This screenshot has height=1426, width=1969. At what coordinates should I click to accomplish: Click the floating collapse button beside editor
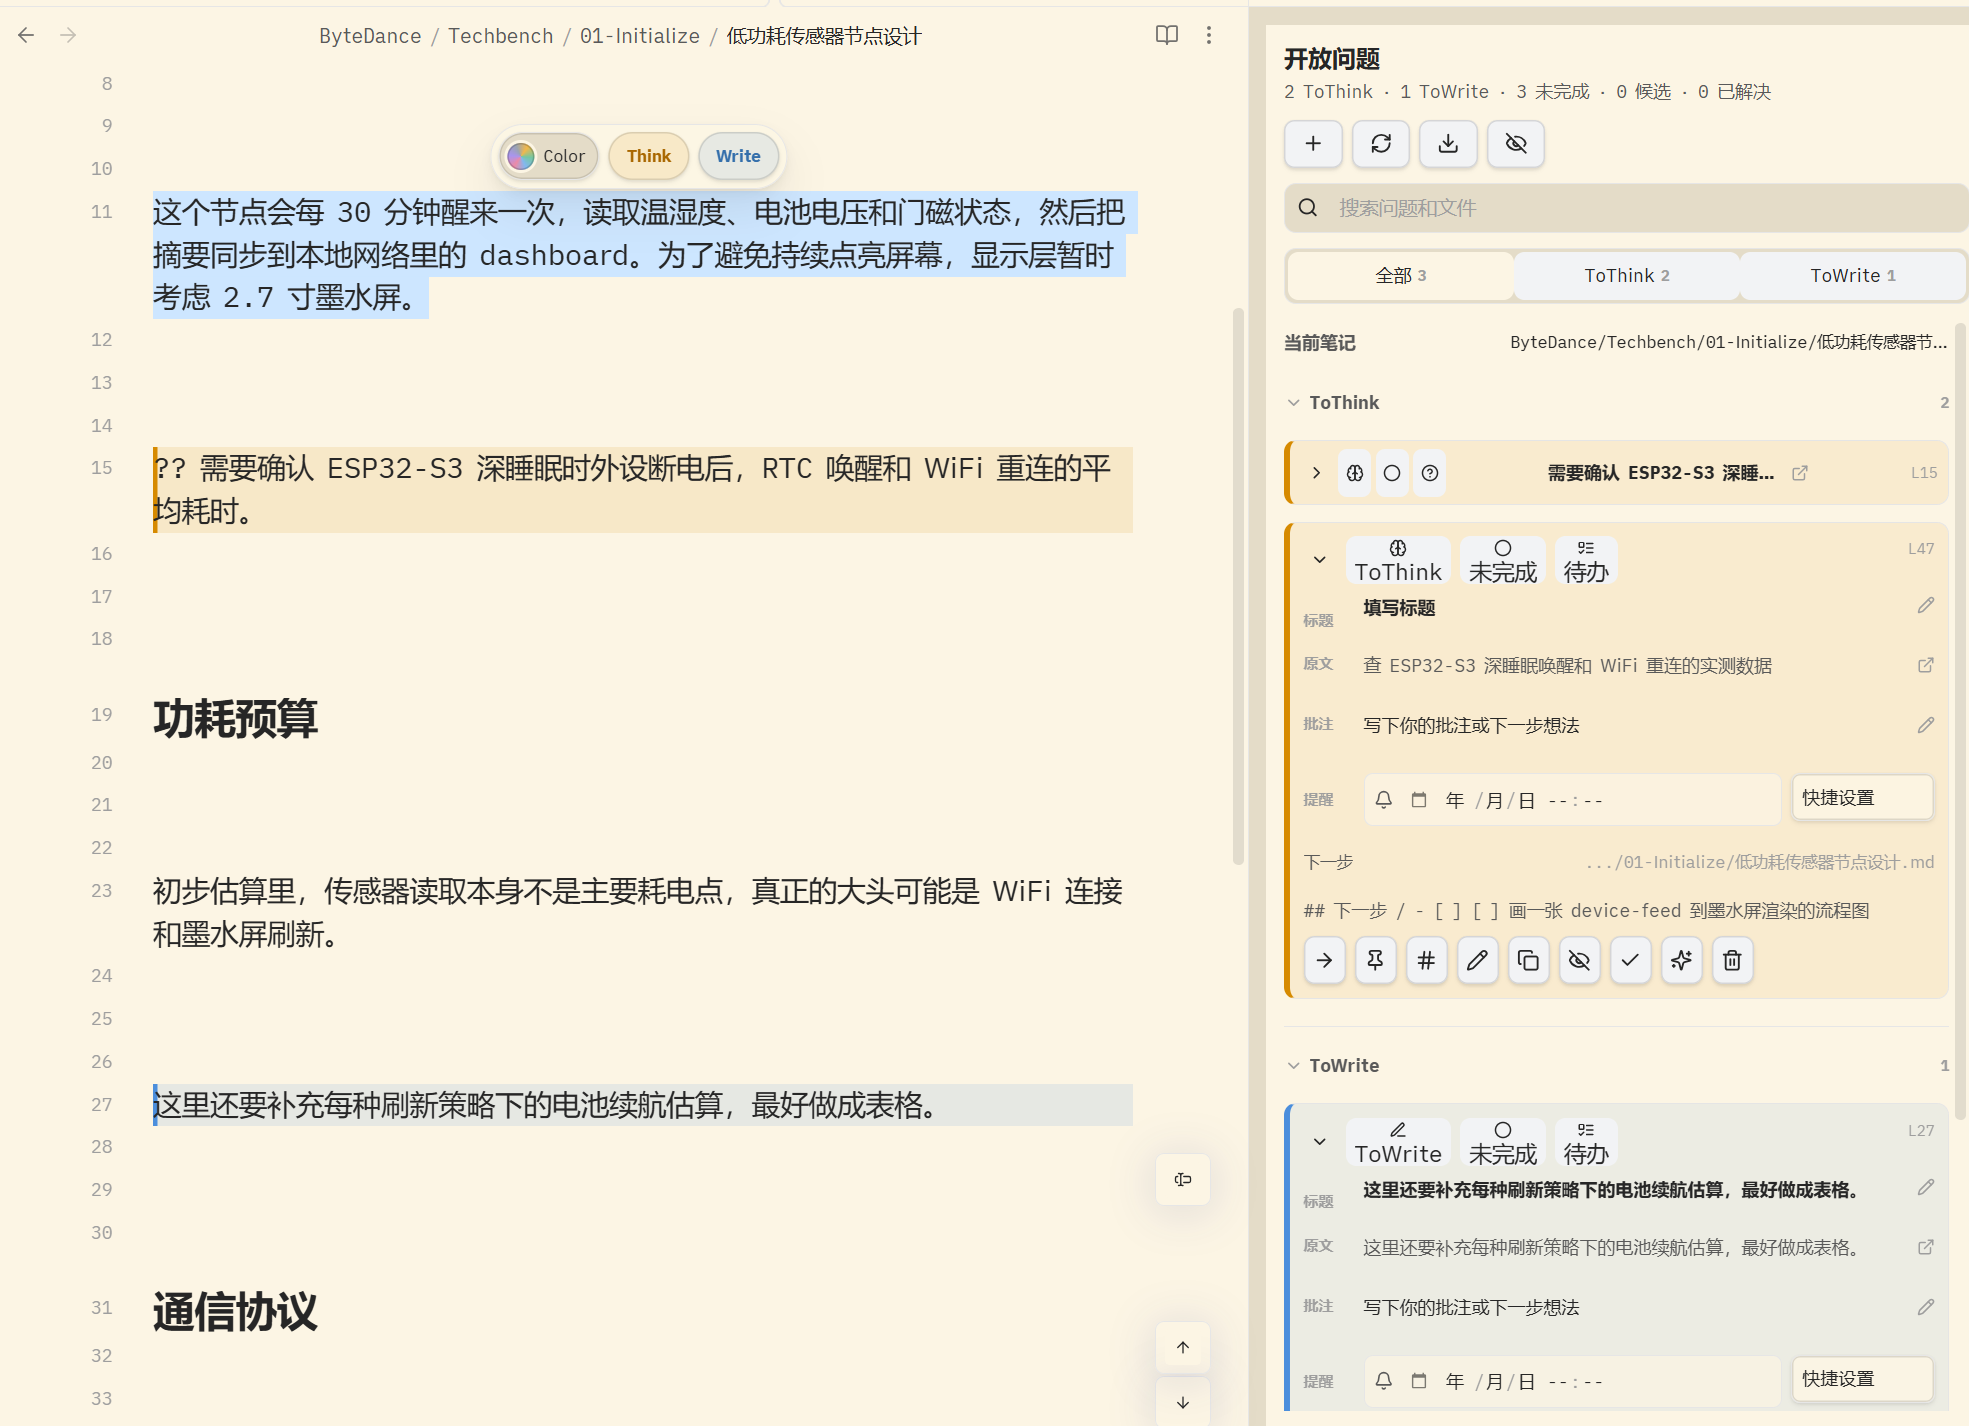[1183, 1180]
